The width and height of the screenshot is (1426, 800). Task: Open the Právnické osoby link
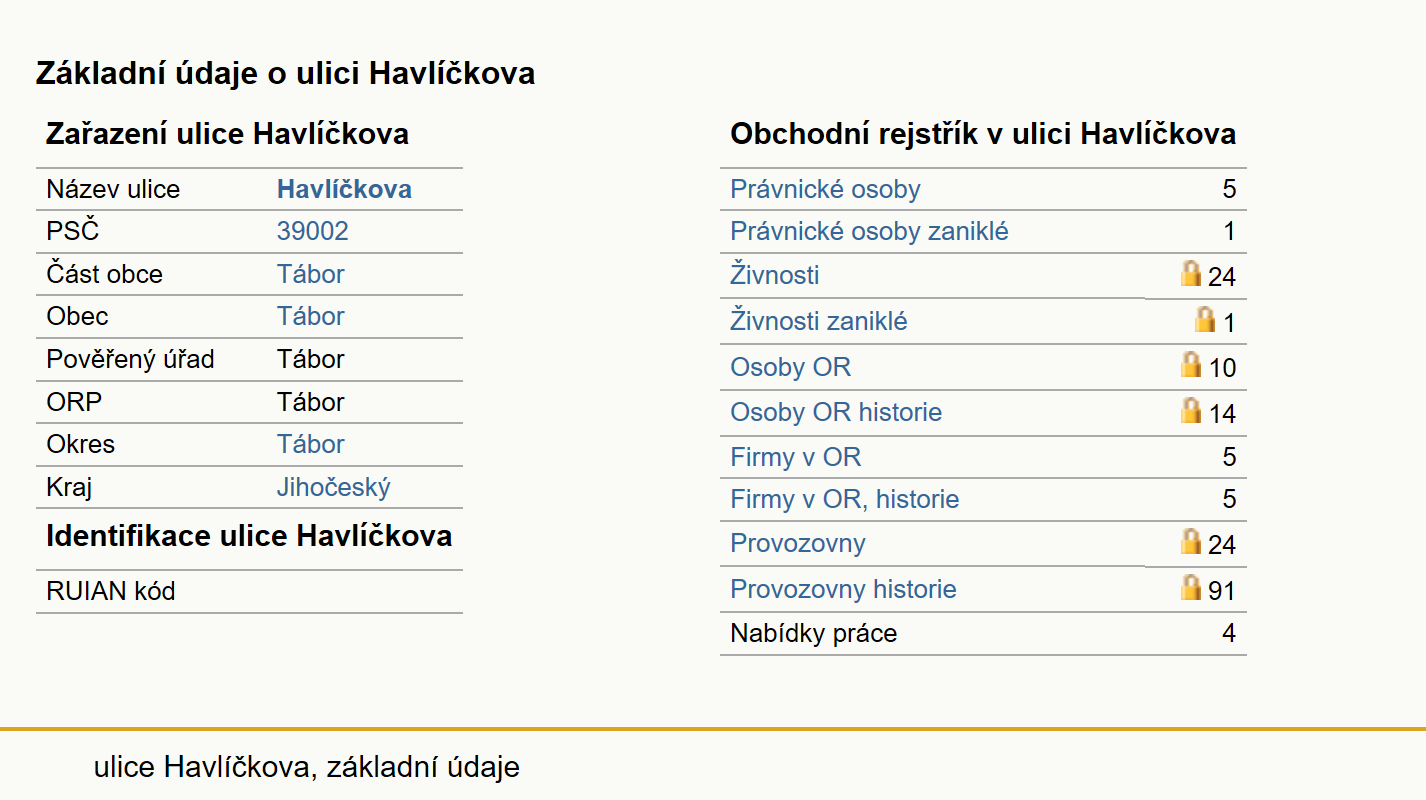click(x=825, y=189)
